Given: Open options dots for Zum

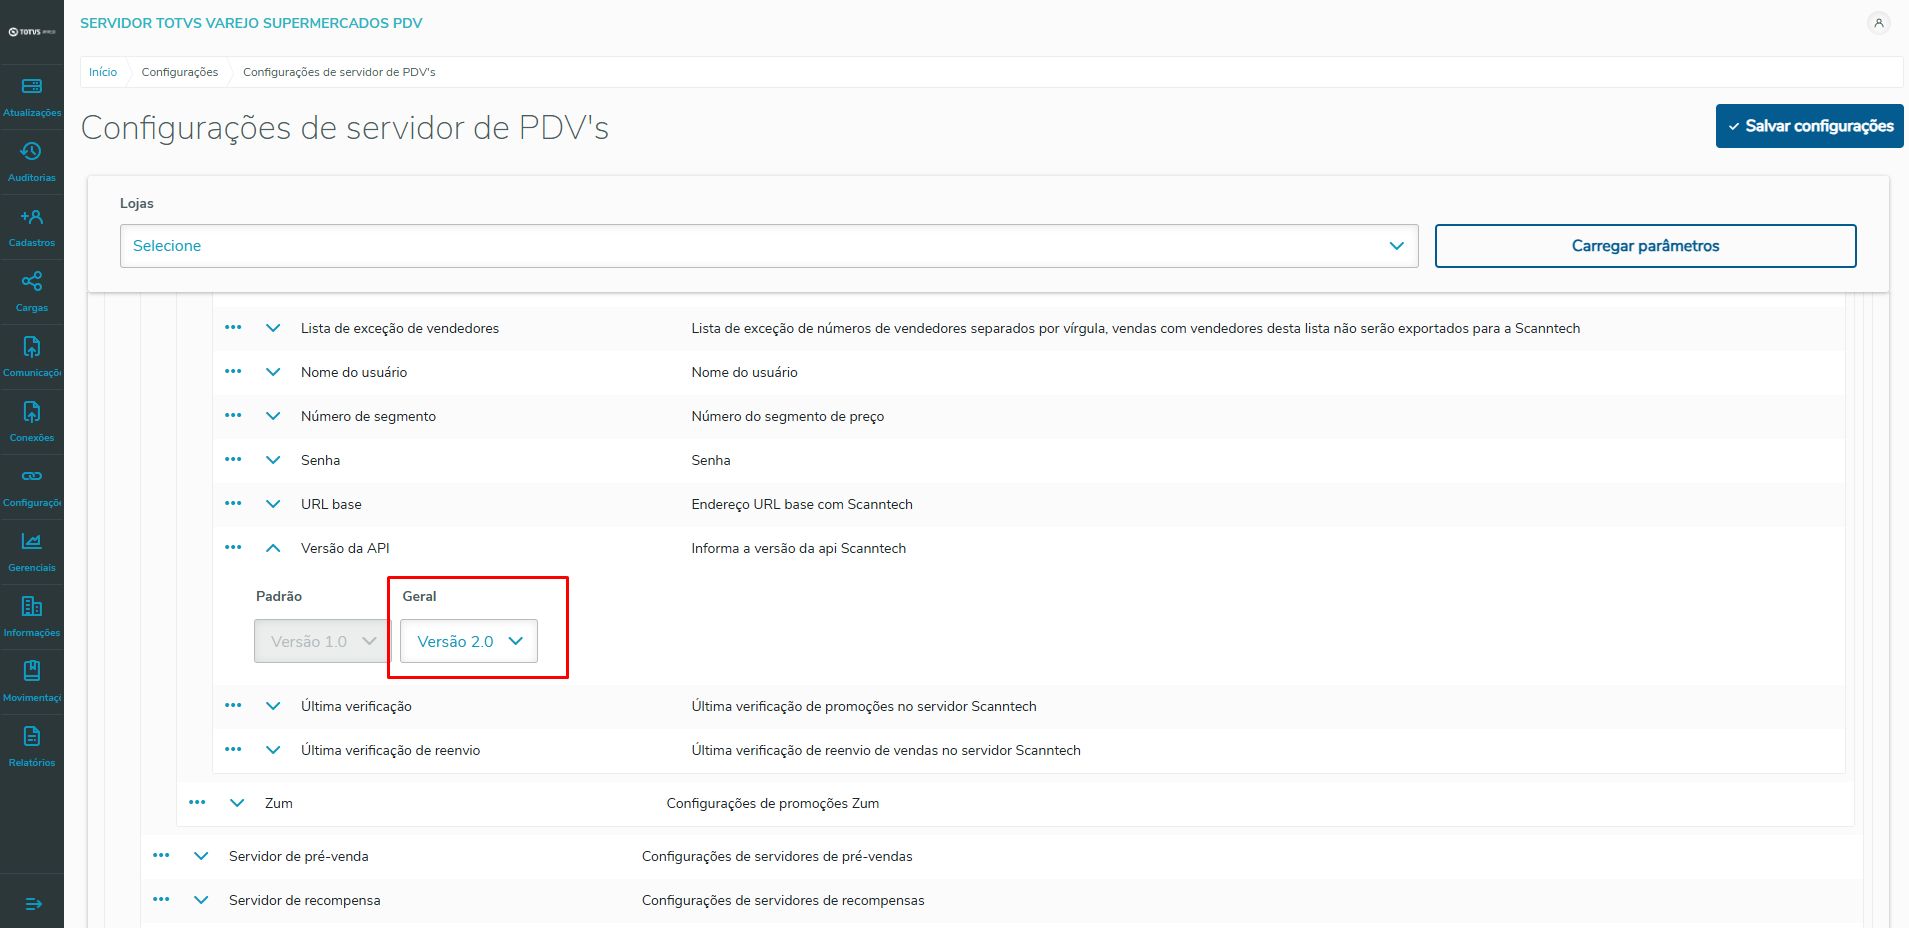Looking at the screenshot, I should point(197,802).
